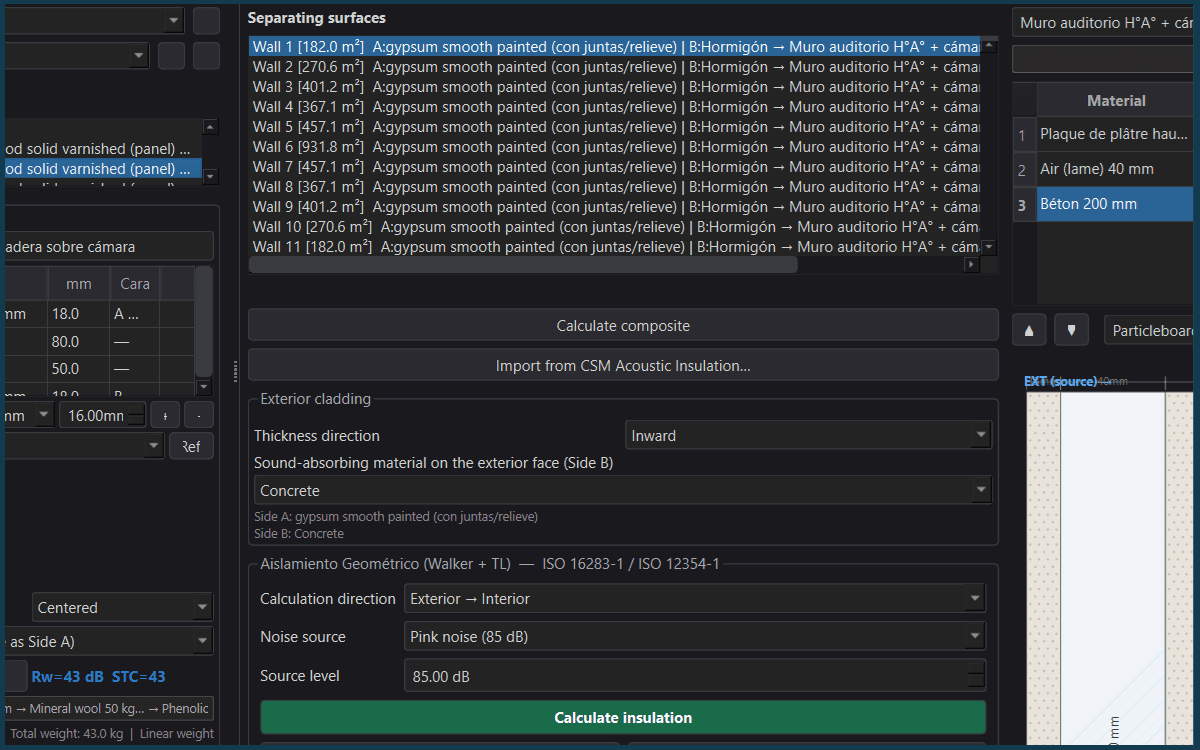This screenshot has height=750, width=1200.
Task: Click the Ref button
Action: (x=191, y=447)
